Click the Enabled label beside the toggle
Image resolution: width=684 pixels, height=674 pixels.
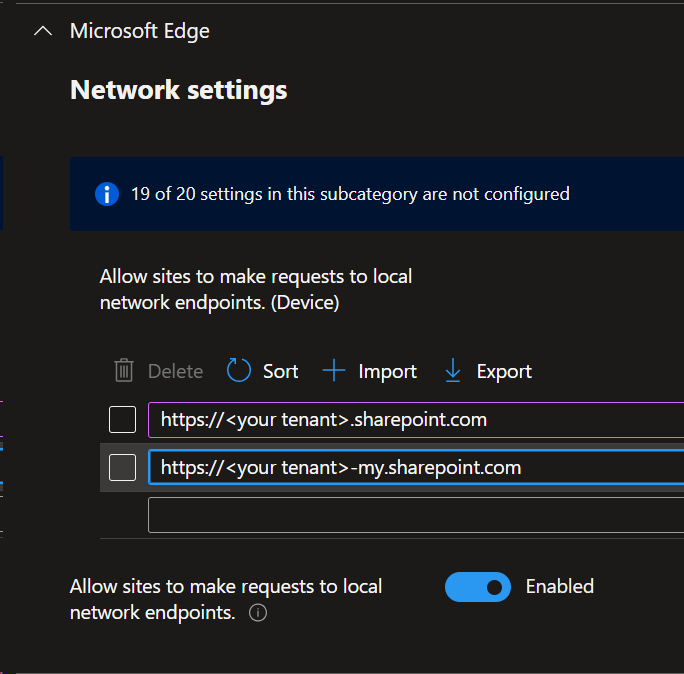pyautogui.click(x=559, y=587)
